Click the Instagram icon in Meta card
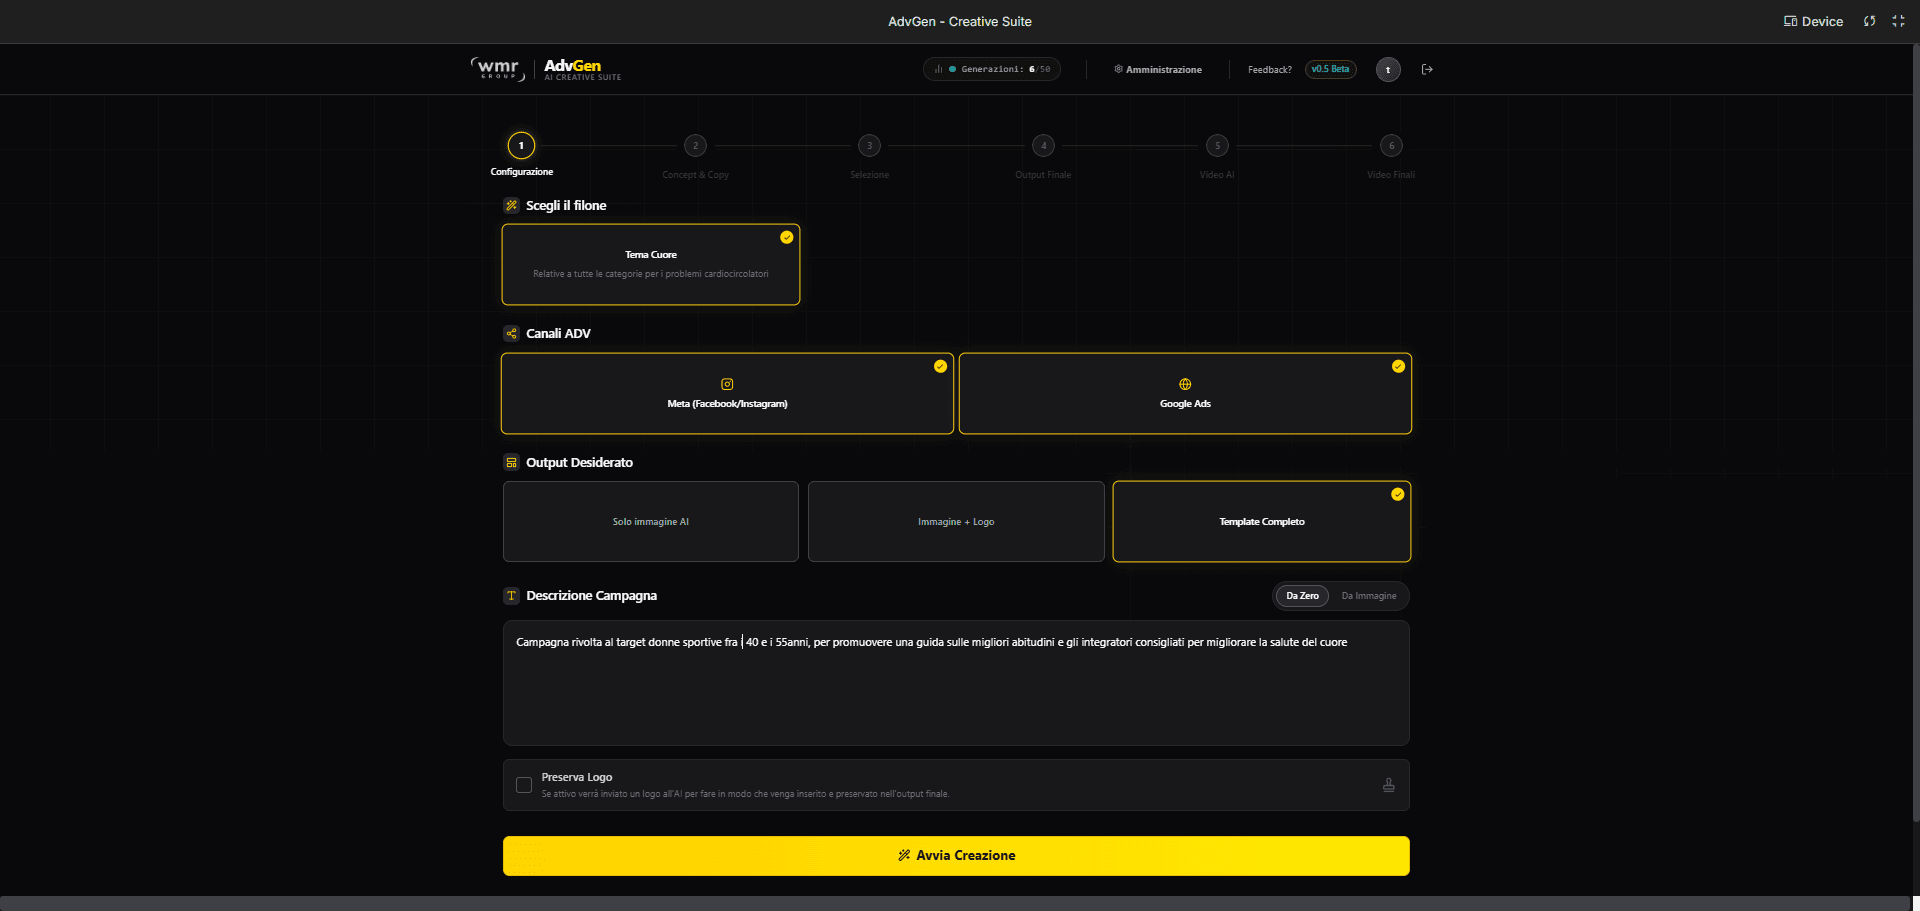 727,384
